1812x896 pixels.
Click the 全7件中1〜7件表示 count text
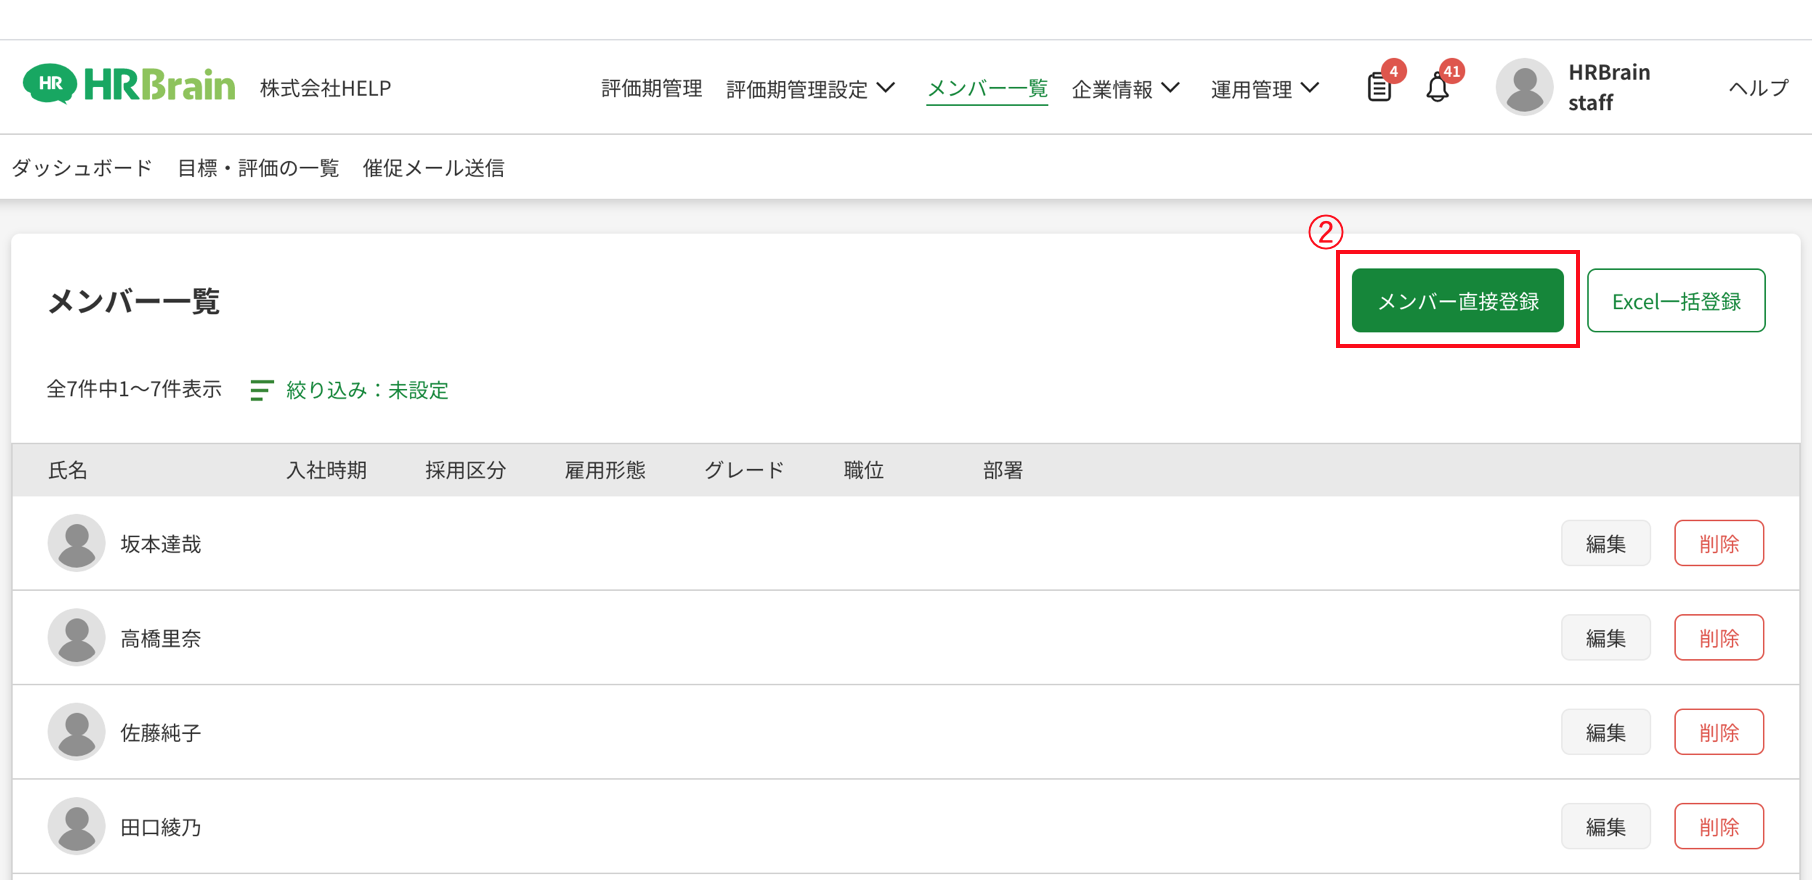pos(134,389)
